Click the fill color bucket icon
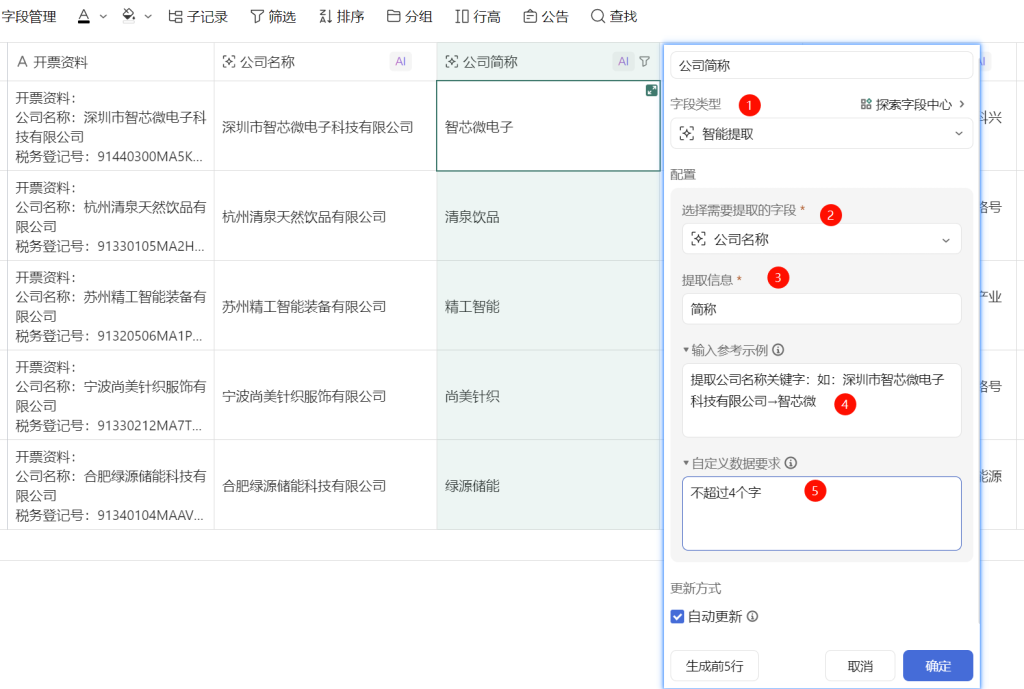This screenshot has width=1024, height=689. coord(129,16)
